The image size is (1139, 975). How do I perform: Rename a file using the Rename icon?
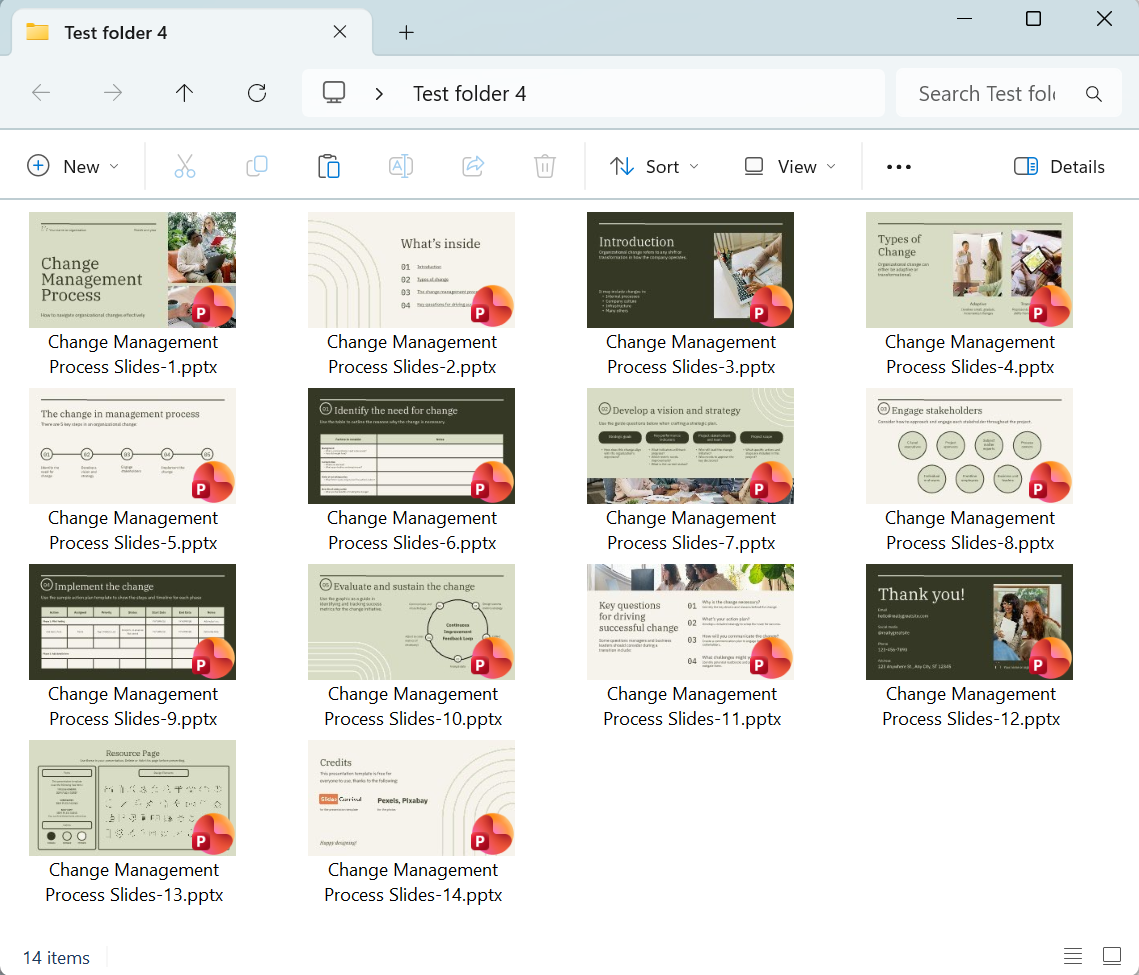[401, 166]
